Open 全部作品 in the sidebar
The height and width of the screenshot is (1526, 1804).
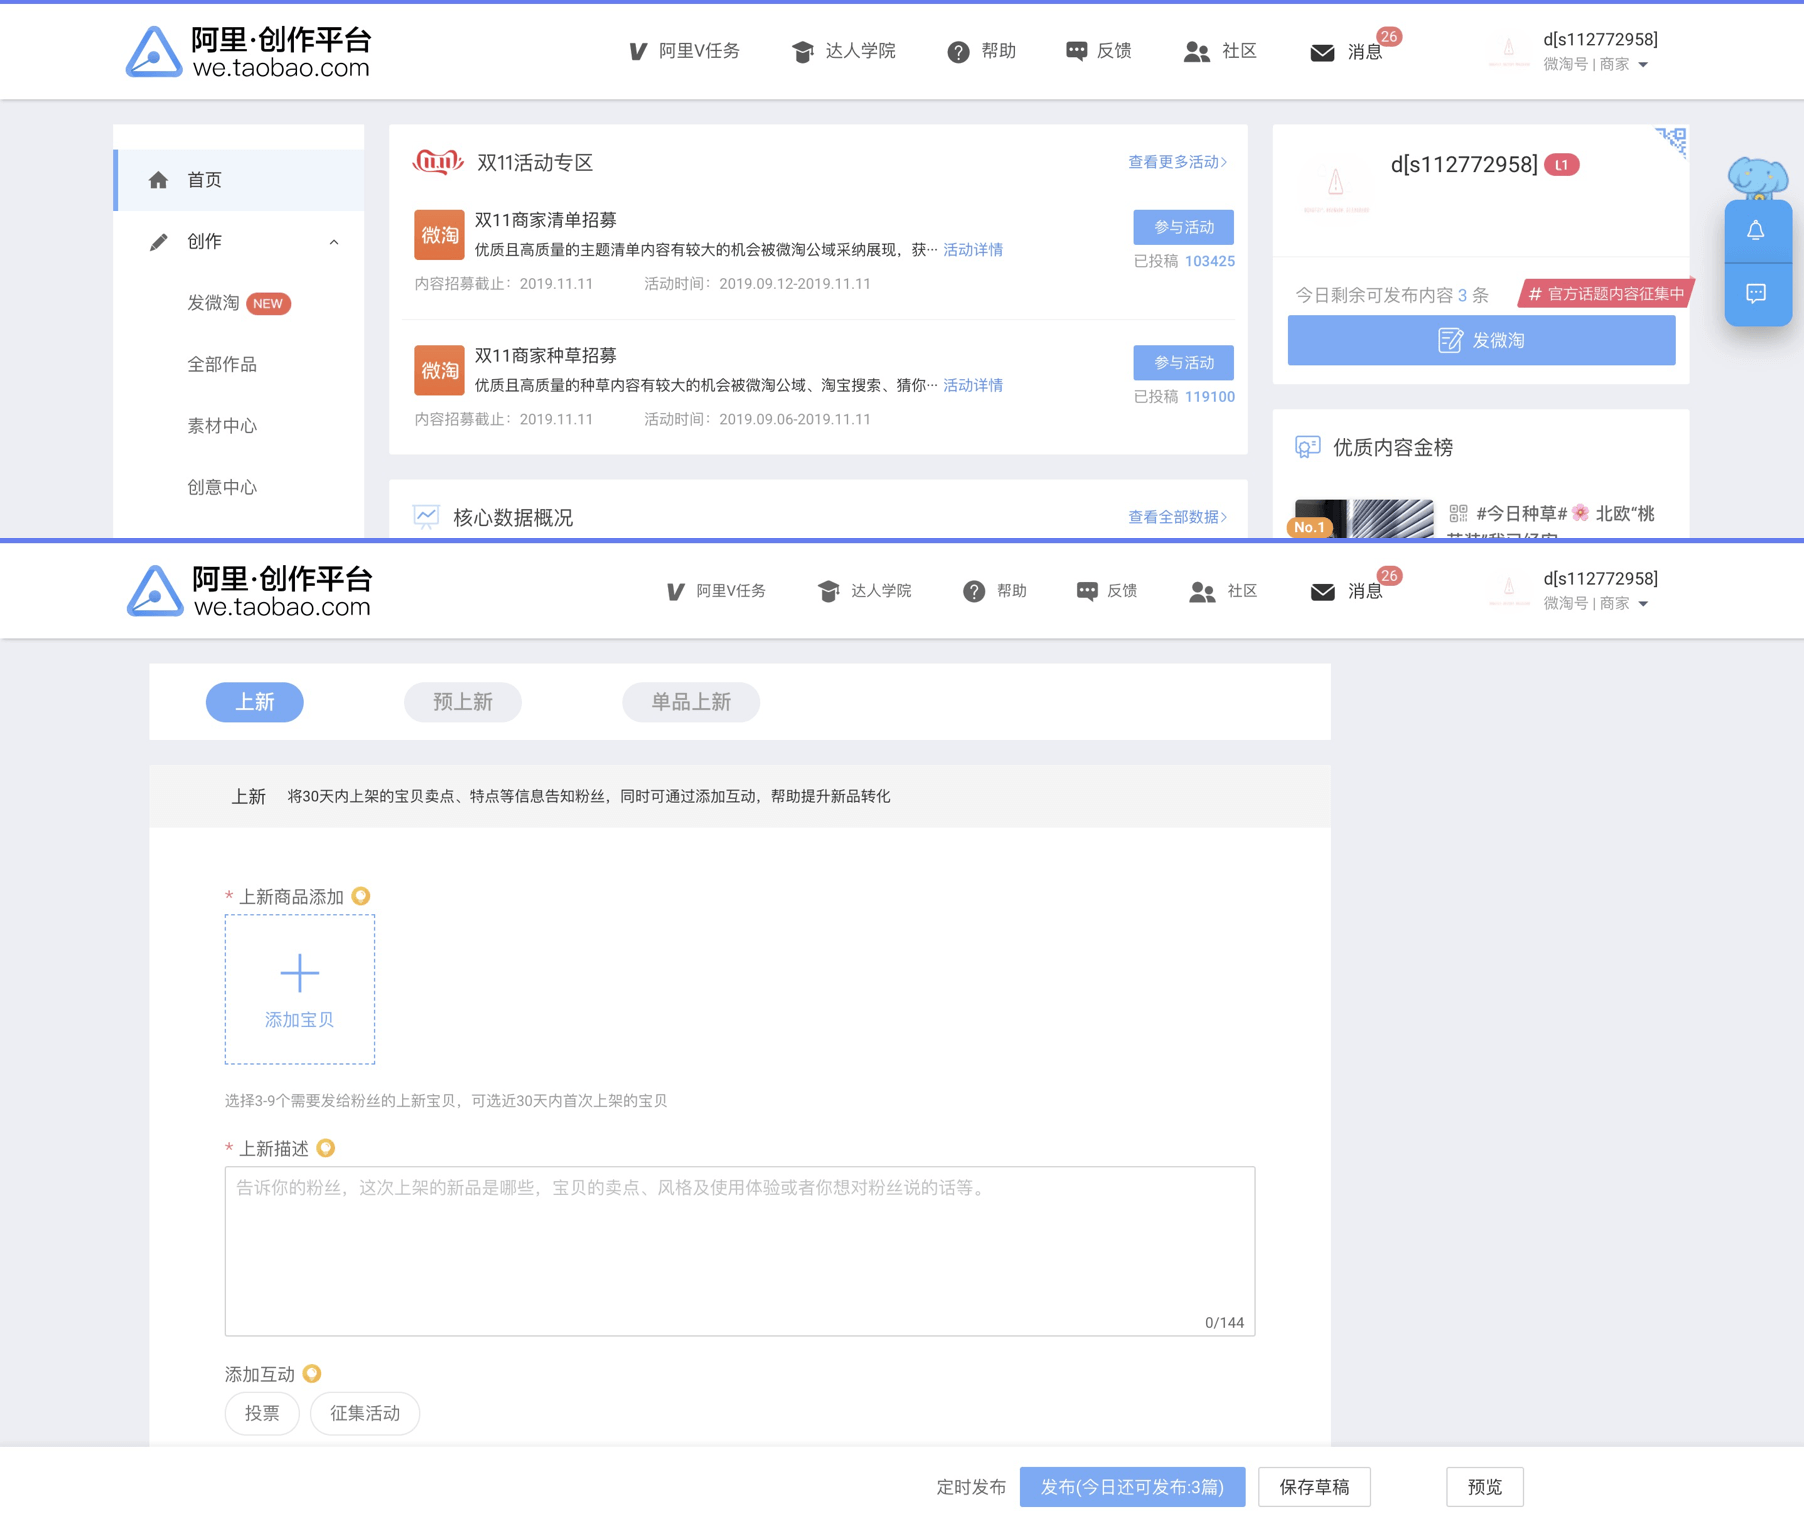222,364
